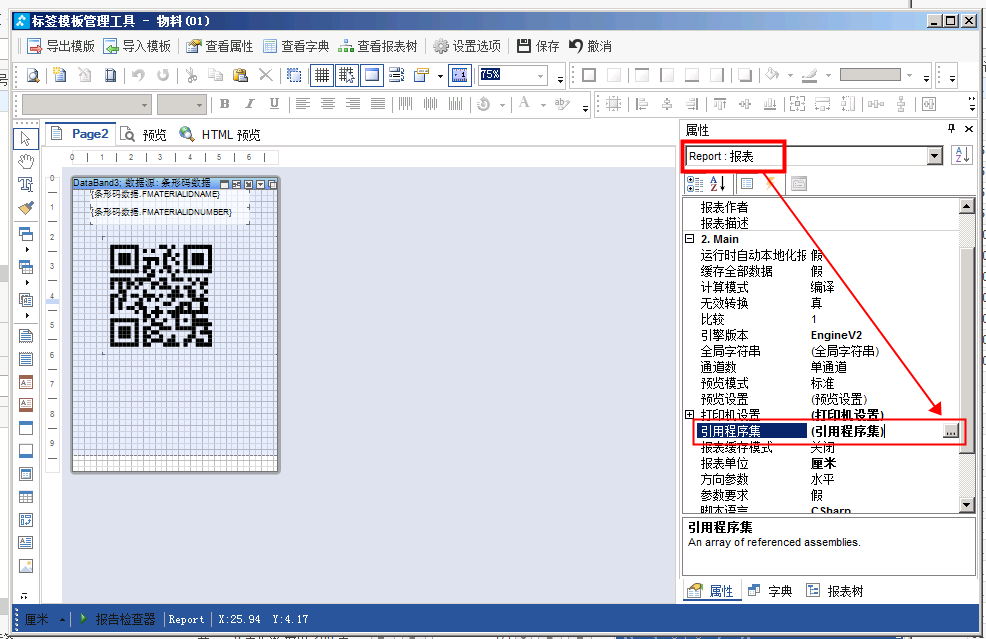Viewport: 986px width, 639px height.
Task: Switch to the 属性 properties bottom tab
Action: coord(711,591)
